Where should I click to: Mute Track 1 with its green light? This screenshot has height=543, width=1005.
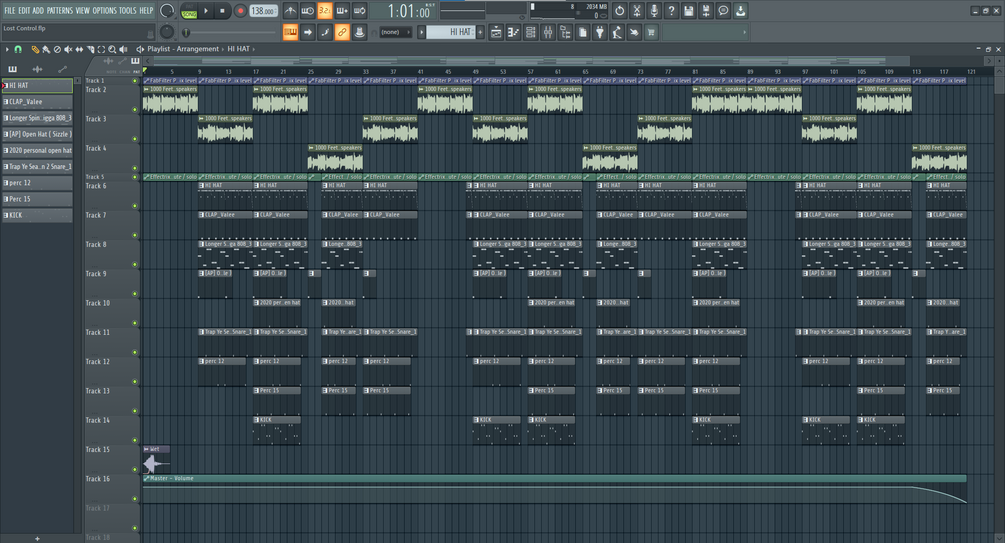pos(135,81)
